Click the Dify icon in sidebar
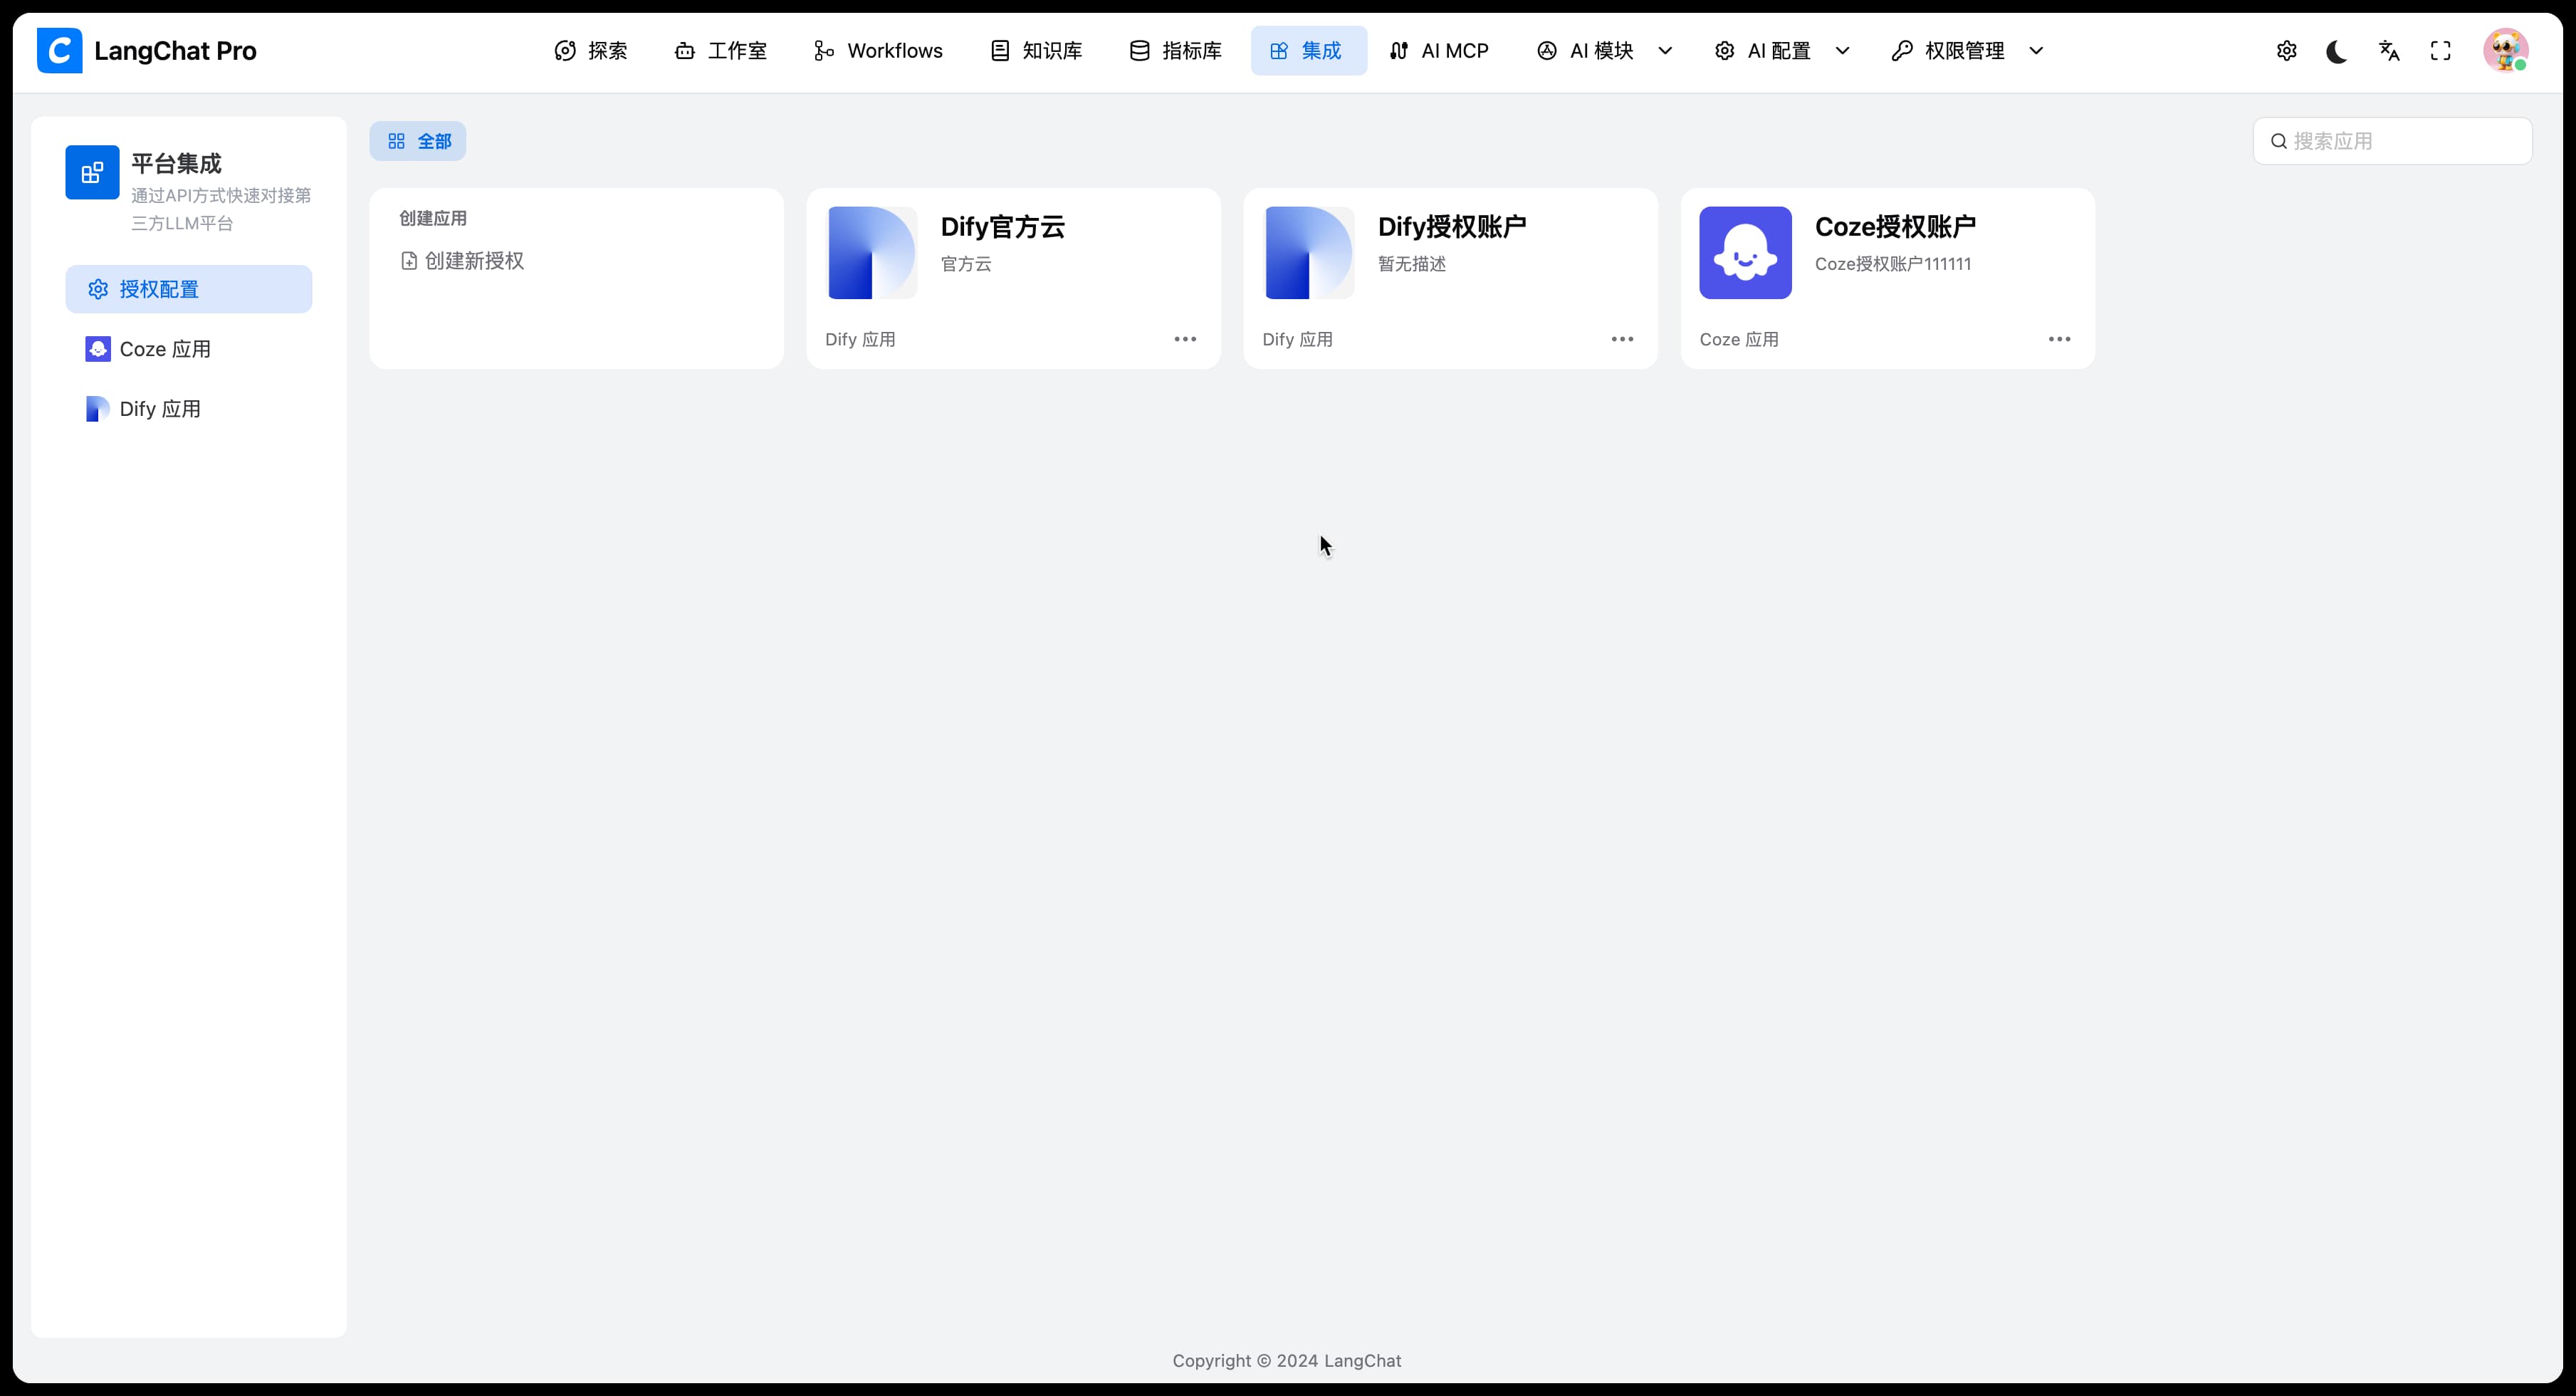Image resolution: width=2576 pixels, height=1396 pixels. click(x=98, y=409)
